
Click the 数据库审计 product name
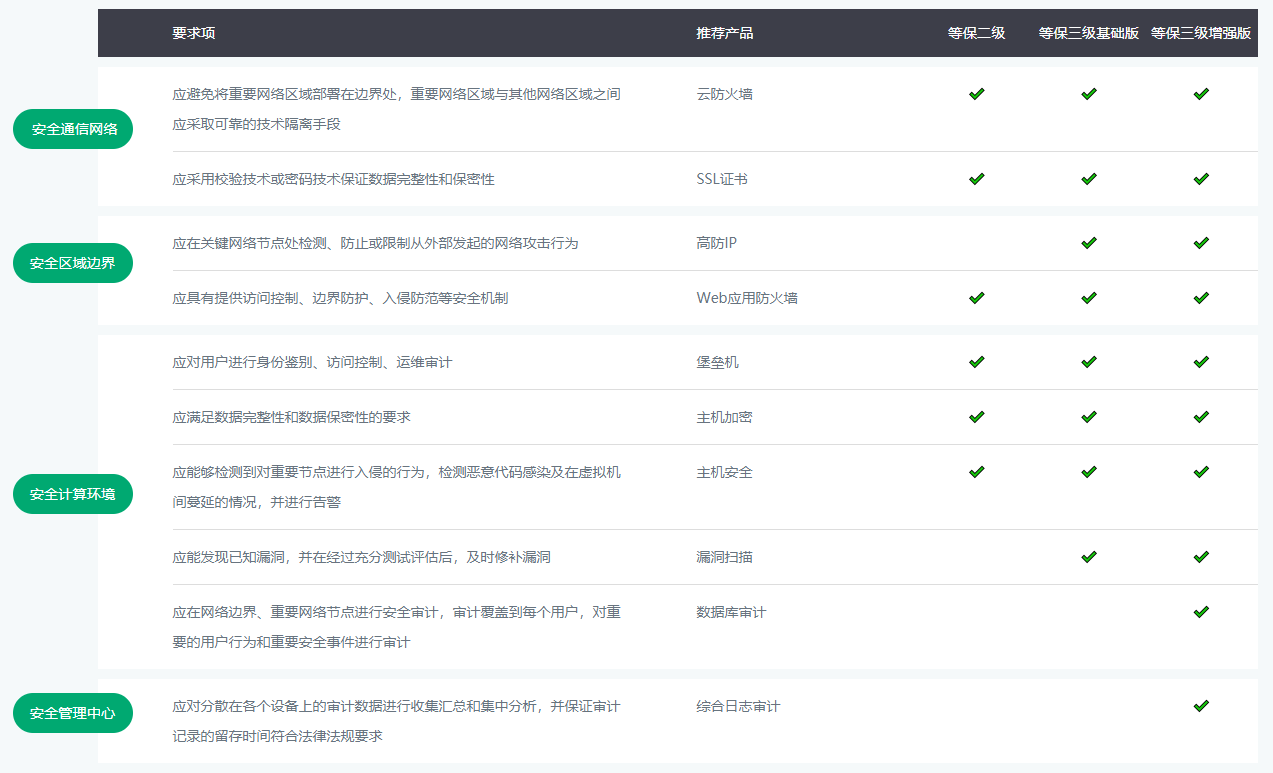[x=732, y=612]
